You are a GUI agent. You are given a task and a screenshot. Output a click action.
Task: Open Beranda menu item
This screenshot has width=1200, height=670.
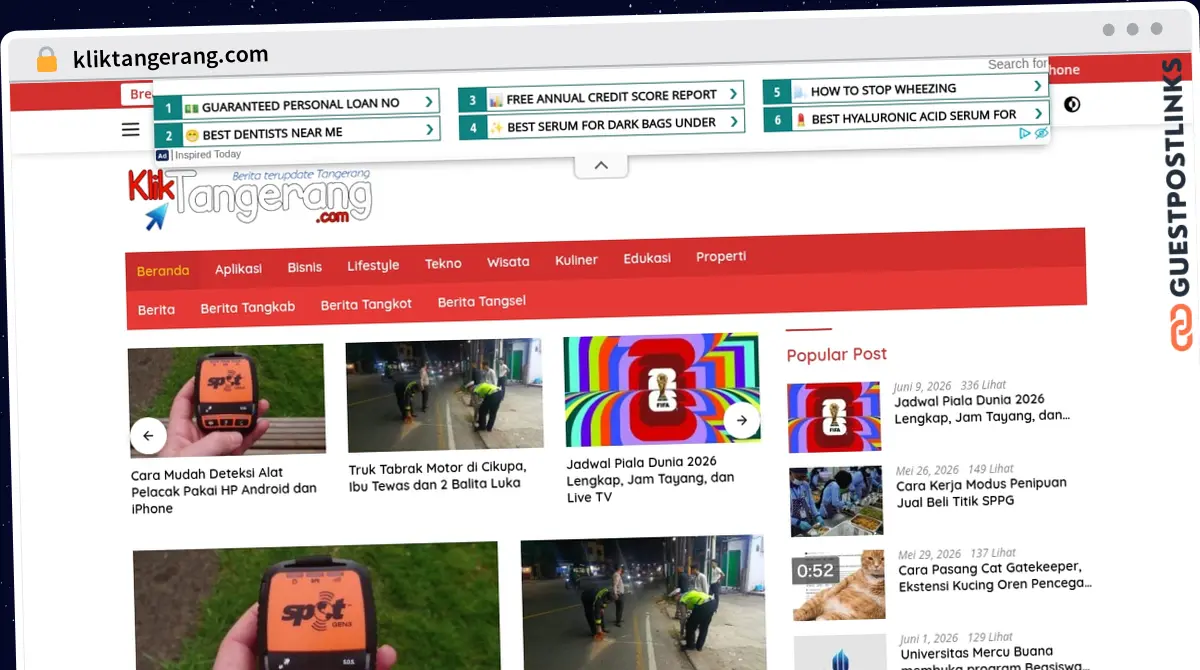click(x=163, y=271)
